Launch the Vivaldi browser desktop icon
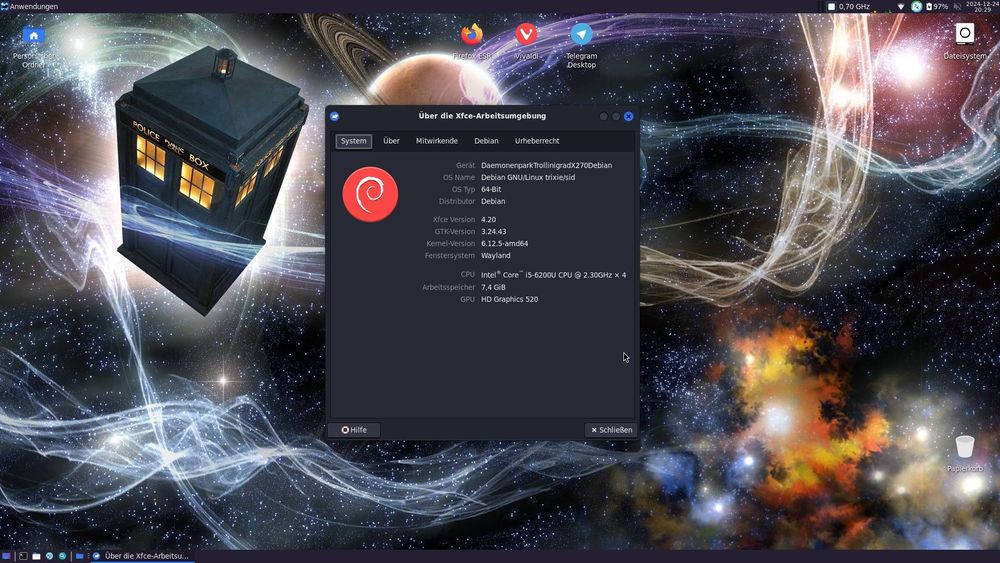Image resolution: width=1000 pixels, height=563 pixels. [x=526, y=34]
